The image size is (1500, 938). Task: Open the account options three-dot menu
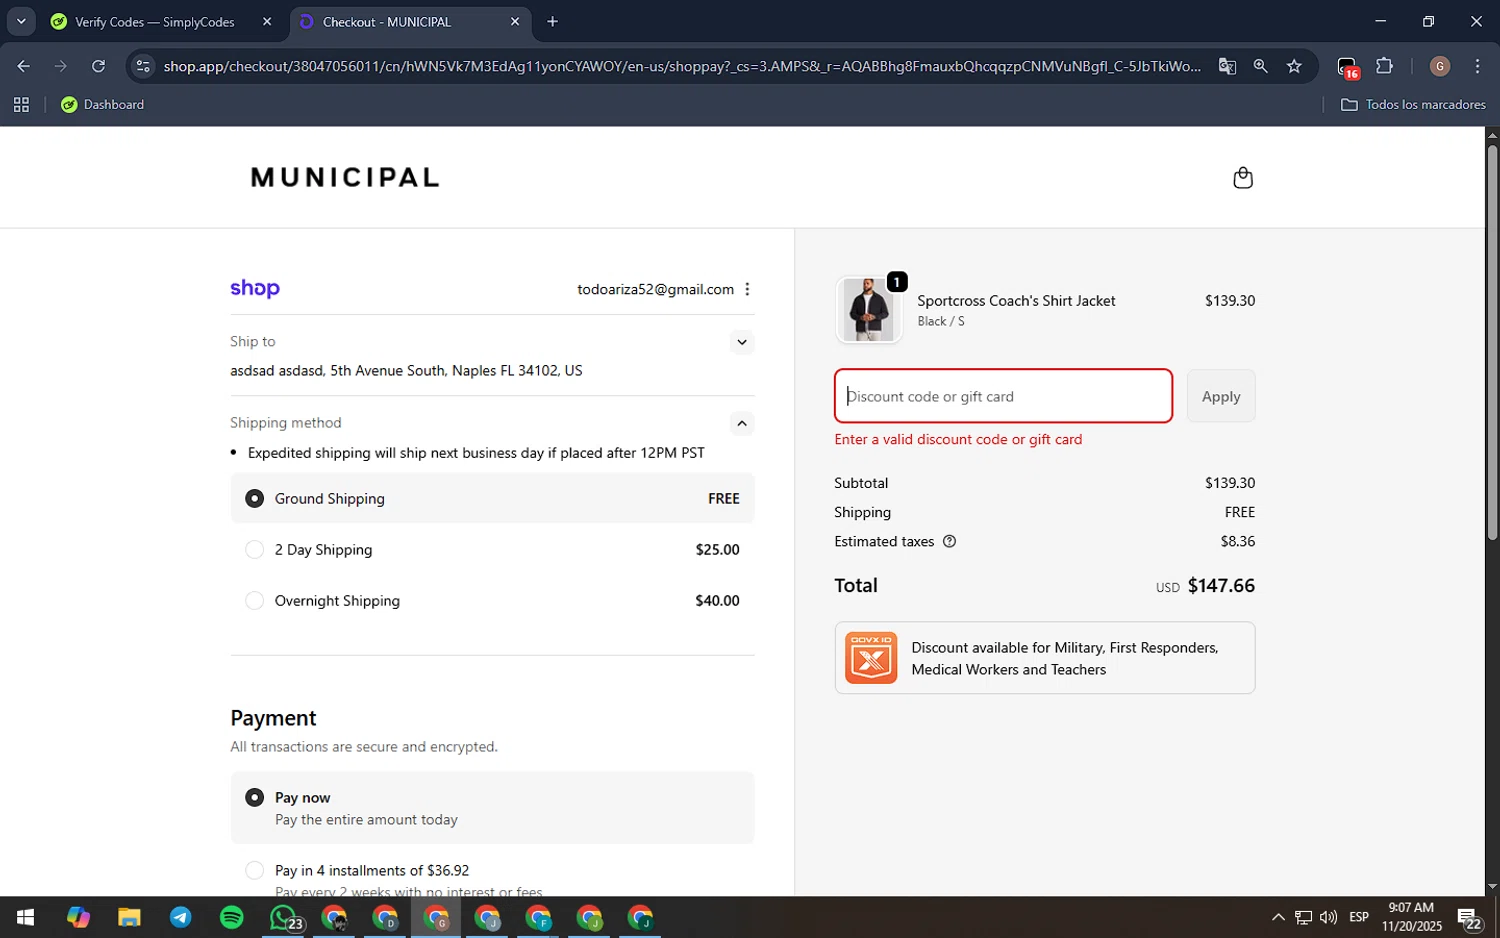[x=747, y=289]
